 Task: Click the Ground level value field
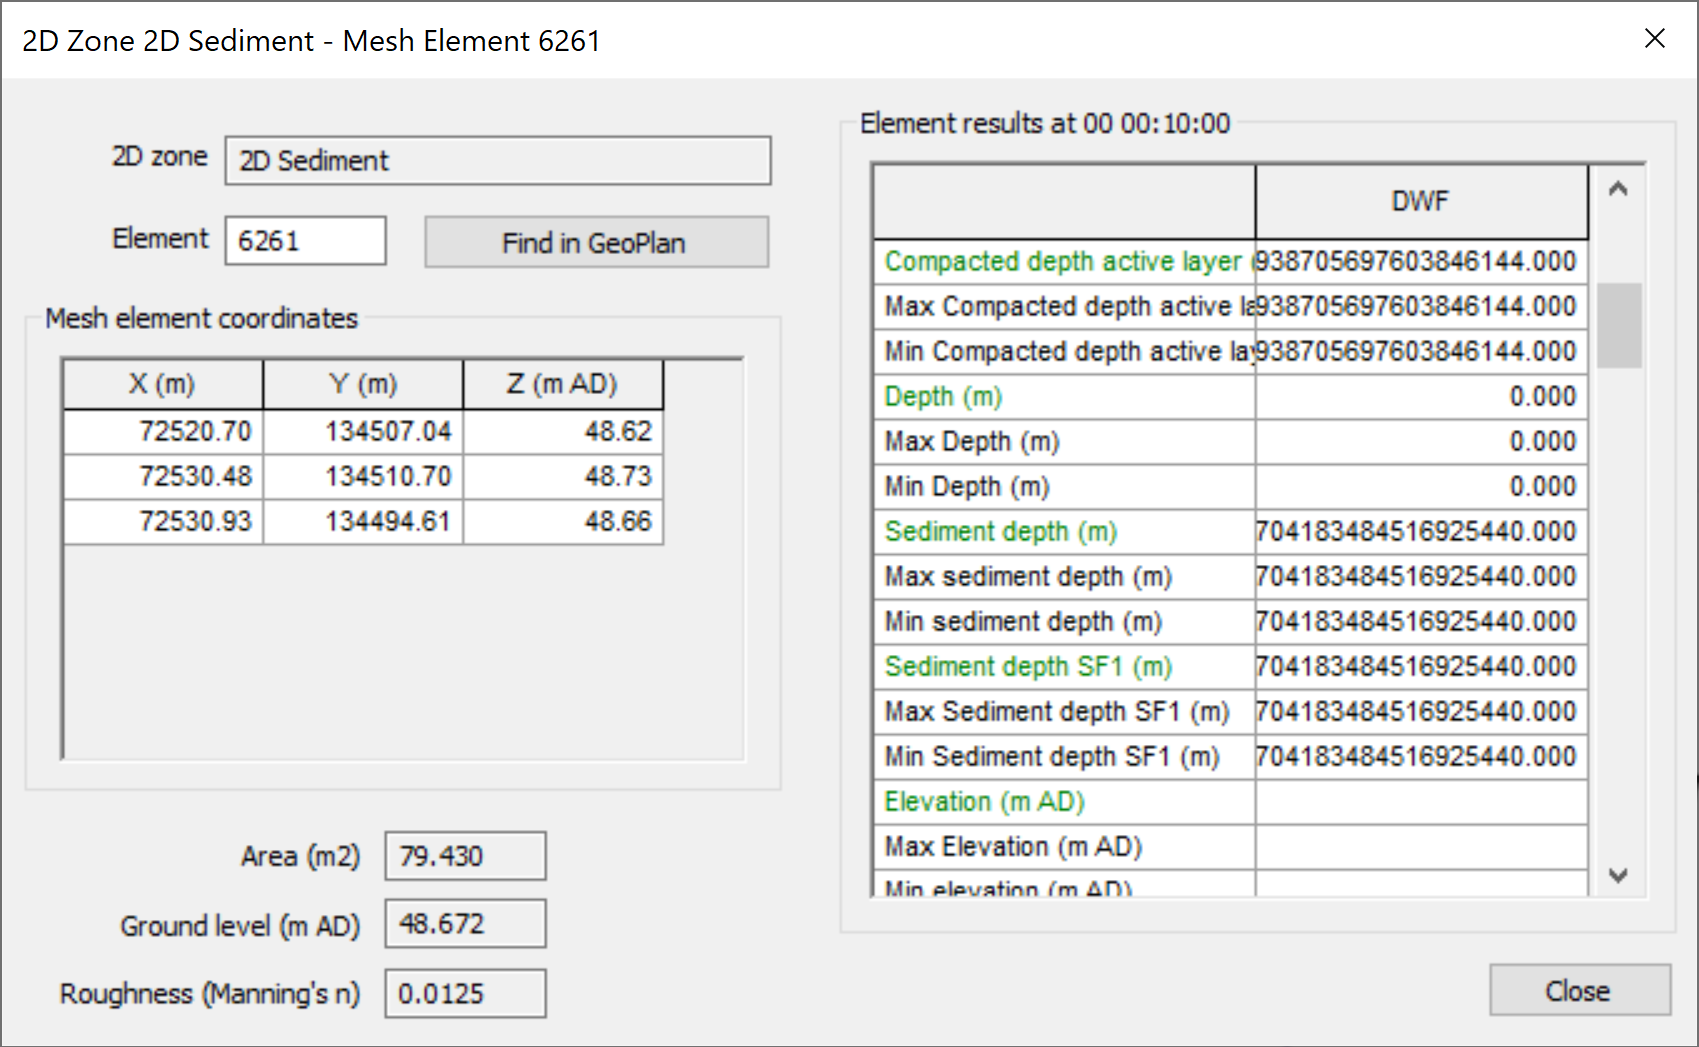464,923
